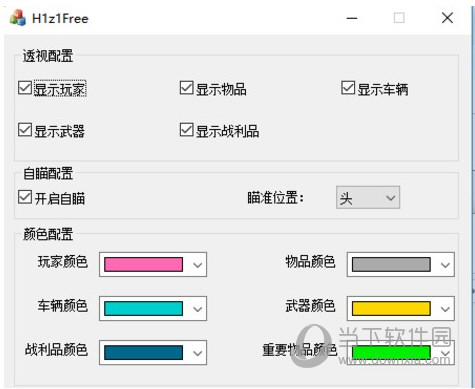Click the gray 物品颜色 swatch

click(391, 265)
